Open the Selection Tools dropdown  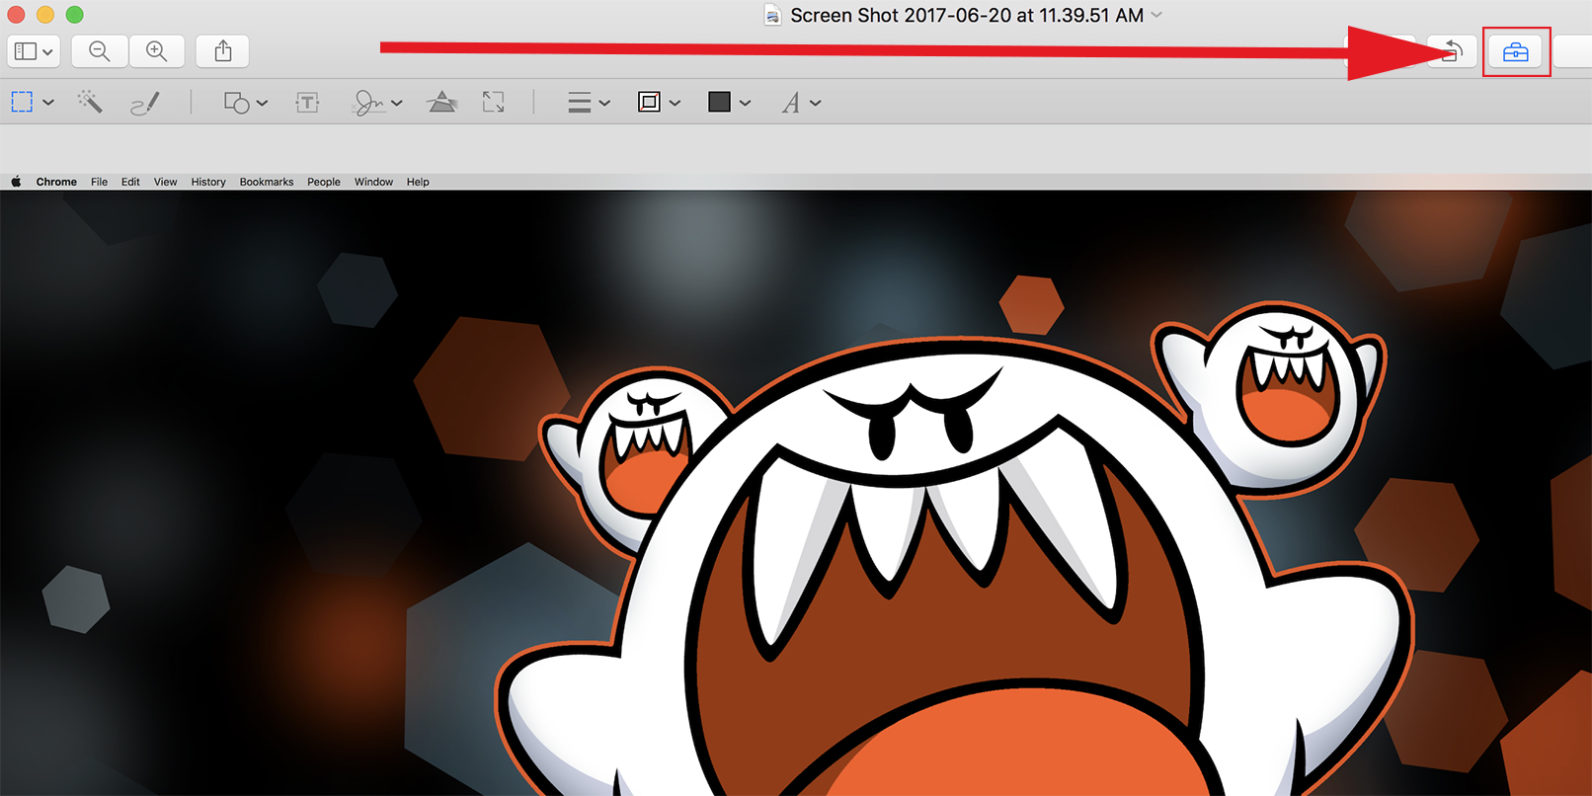click(x=32, y=102)
